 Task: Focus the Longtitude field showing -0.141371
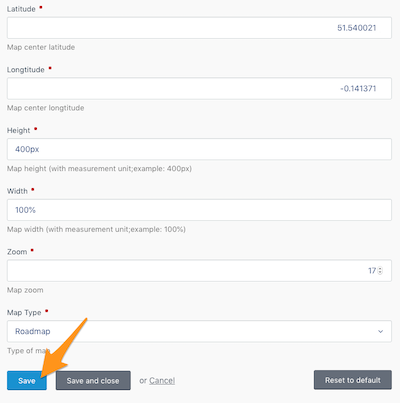[x=199, y=89]
